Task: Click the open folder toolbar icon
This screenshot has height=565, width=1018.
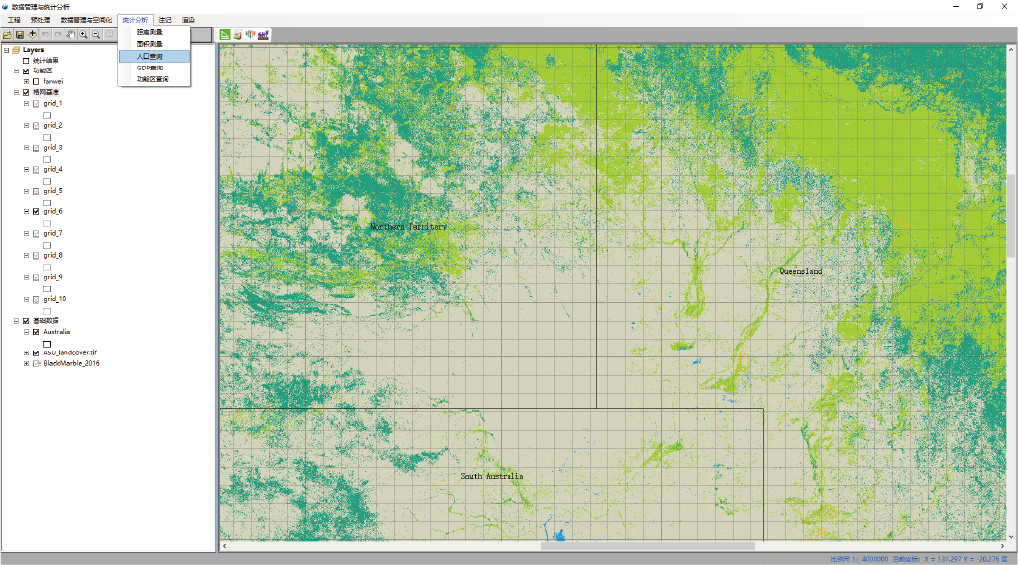Action: click(7, 34)
